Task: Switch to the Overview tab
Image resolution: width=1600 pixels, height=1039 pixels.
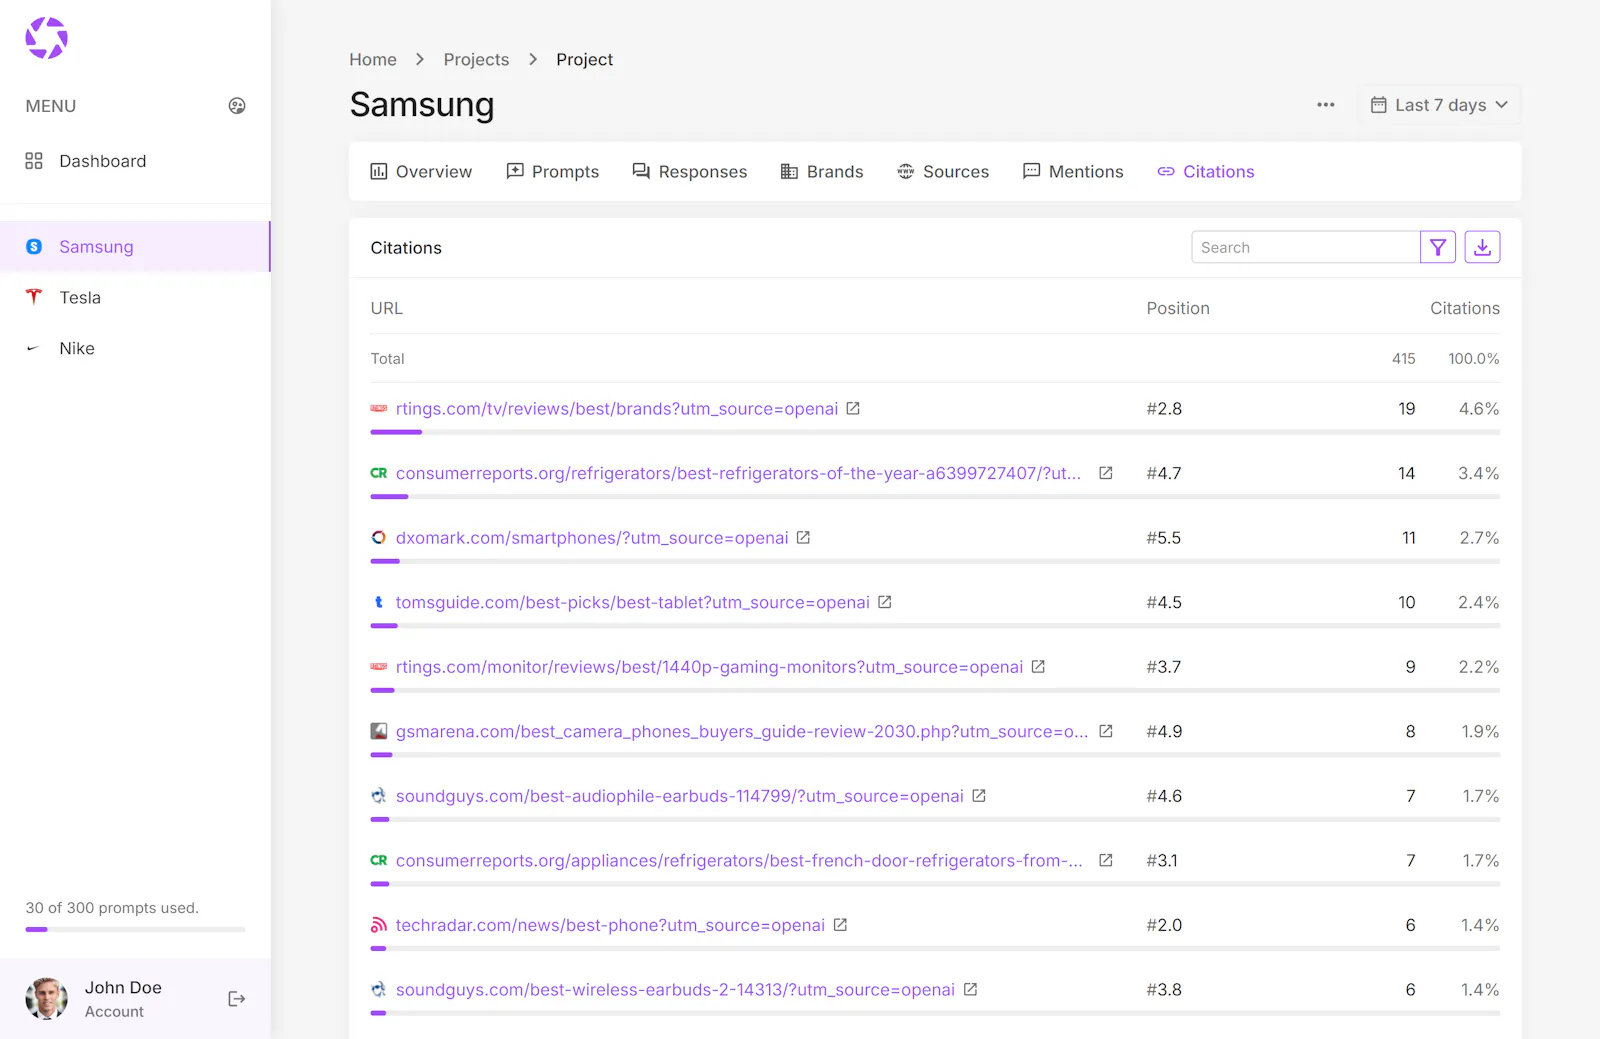Action: pos(421,172)
